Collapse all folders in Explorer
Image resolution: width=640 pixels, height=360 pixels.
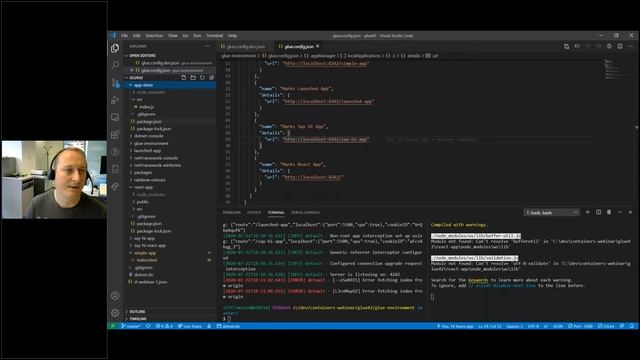click(211, 78)
